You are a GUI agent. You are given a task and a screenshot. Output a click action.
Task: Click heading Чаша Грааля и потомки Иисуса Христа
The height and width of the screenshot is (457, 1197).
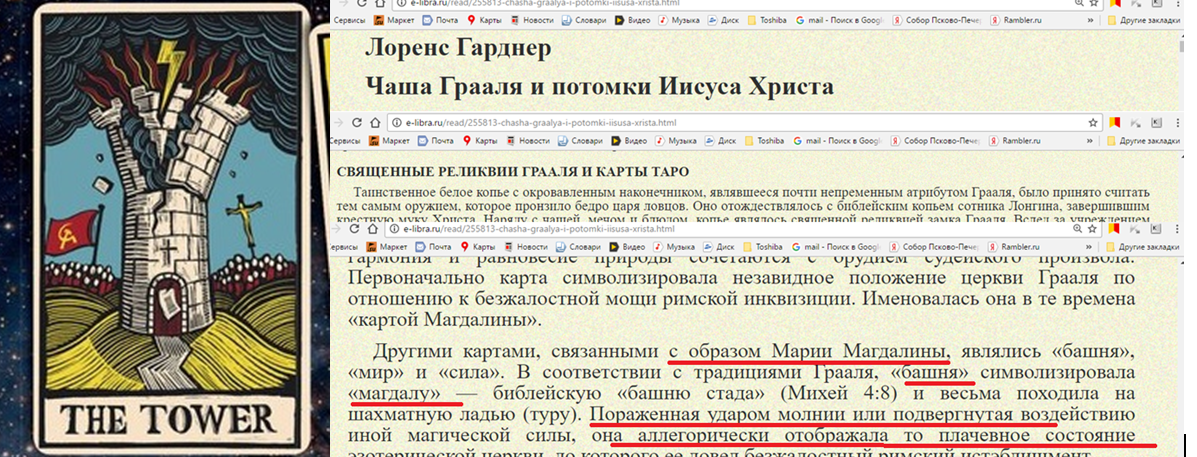click(599, 85)
